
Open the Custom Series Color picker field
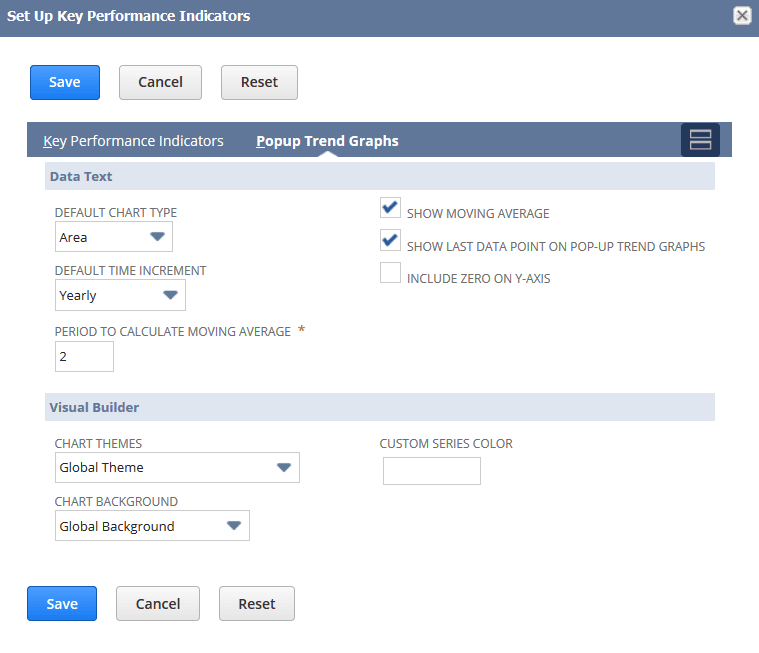click(432, 471)
